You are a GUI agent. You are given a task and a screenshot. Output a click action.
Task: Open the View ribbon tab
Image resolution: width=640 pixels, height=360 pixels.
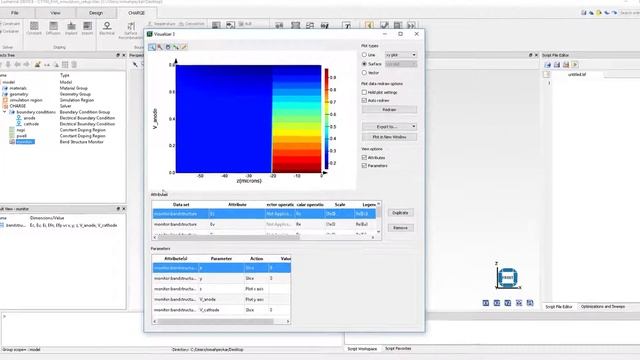tap(55, 13)
